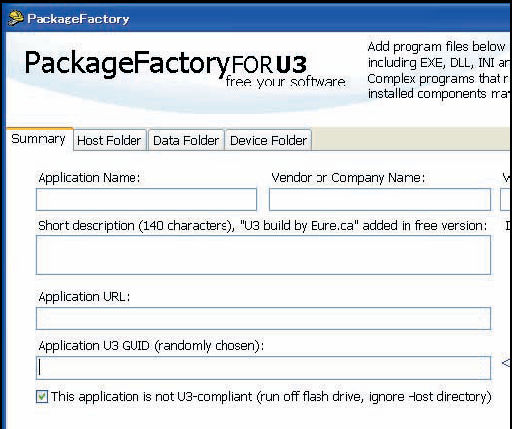Click the 'free your software' tagline

tap(285, 82)
